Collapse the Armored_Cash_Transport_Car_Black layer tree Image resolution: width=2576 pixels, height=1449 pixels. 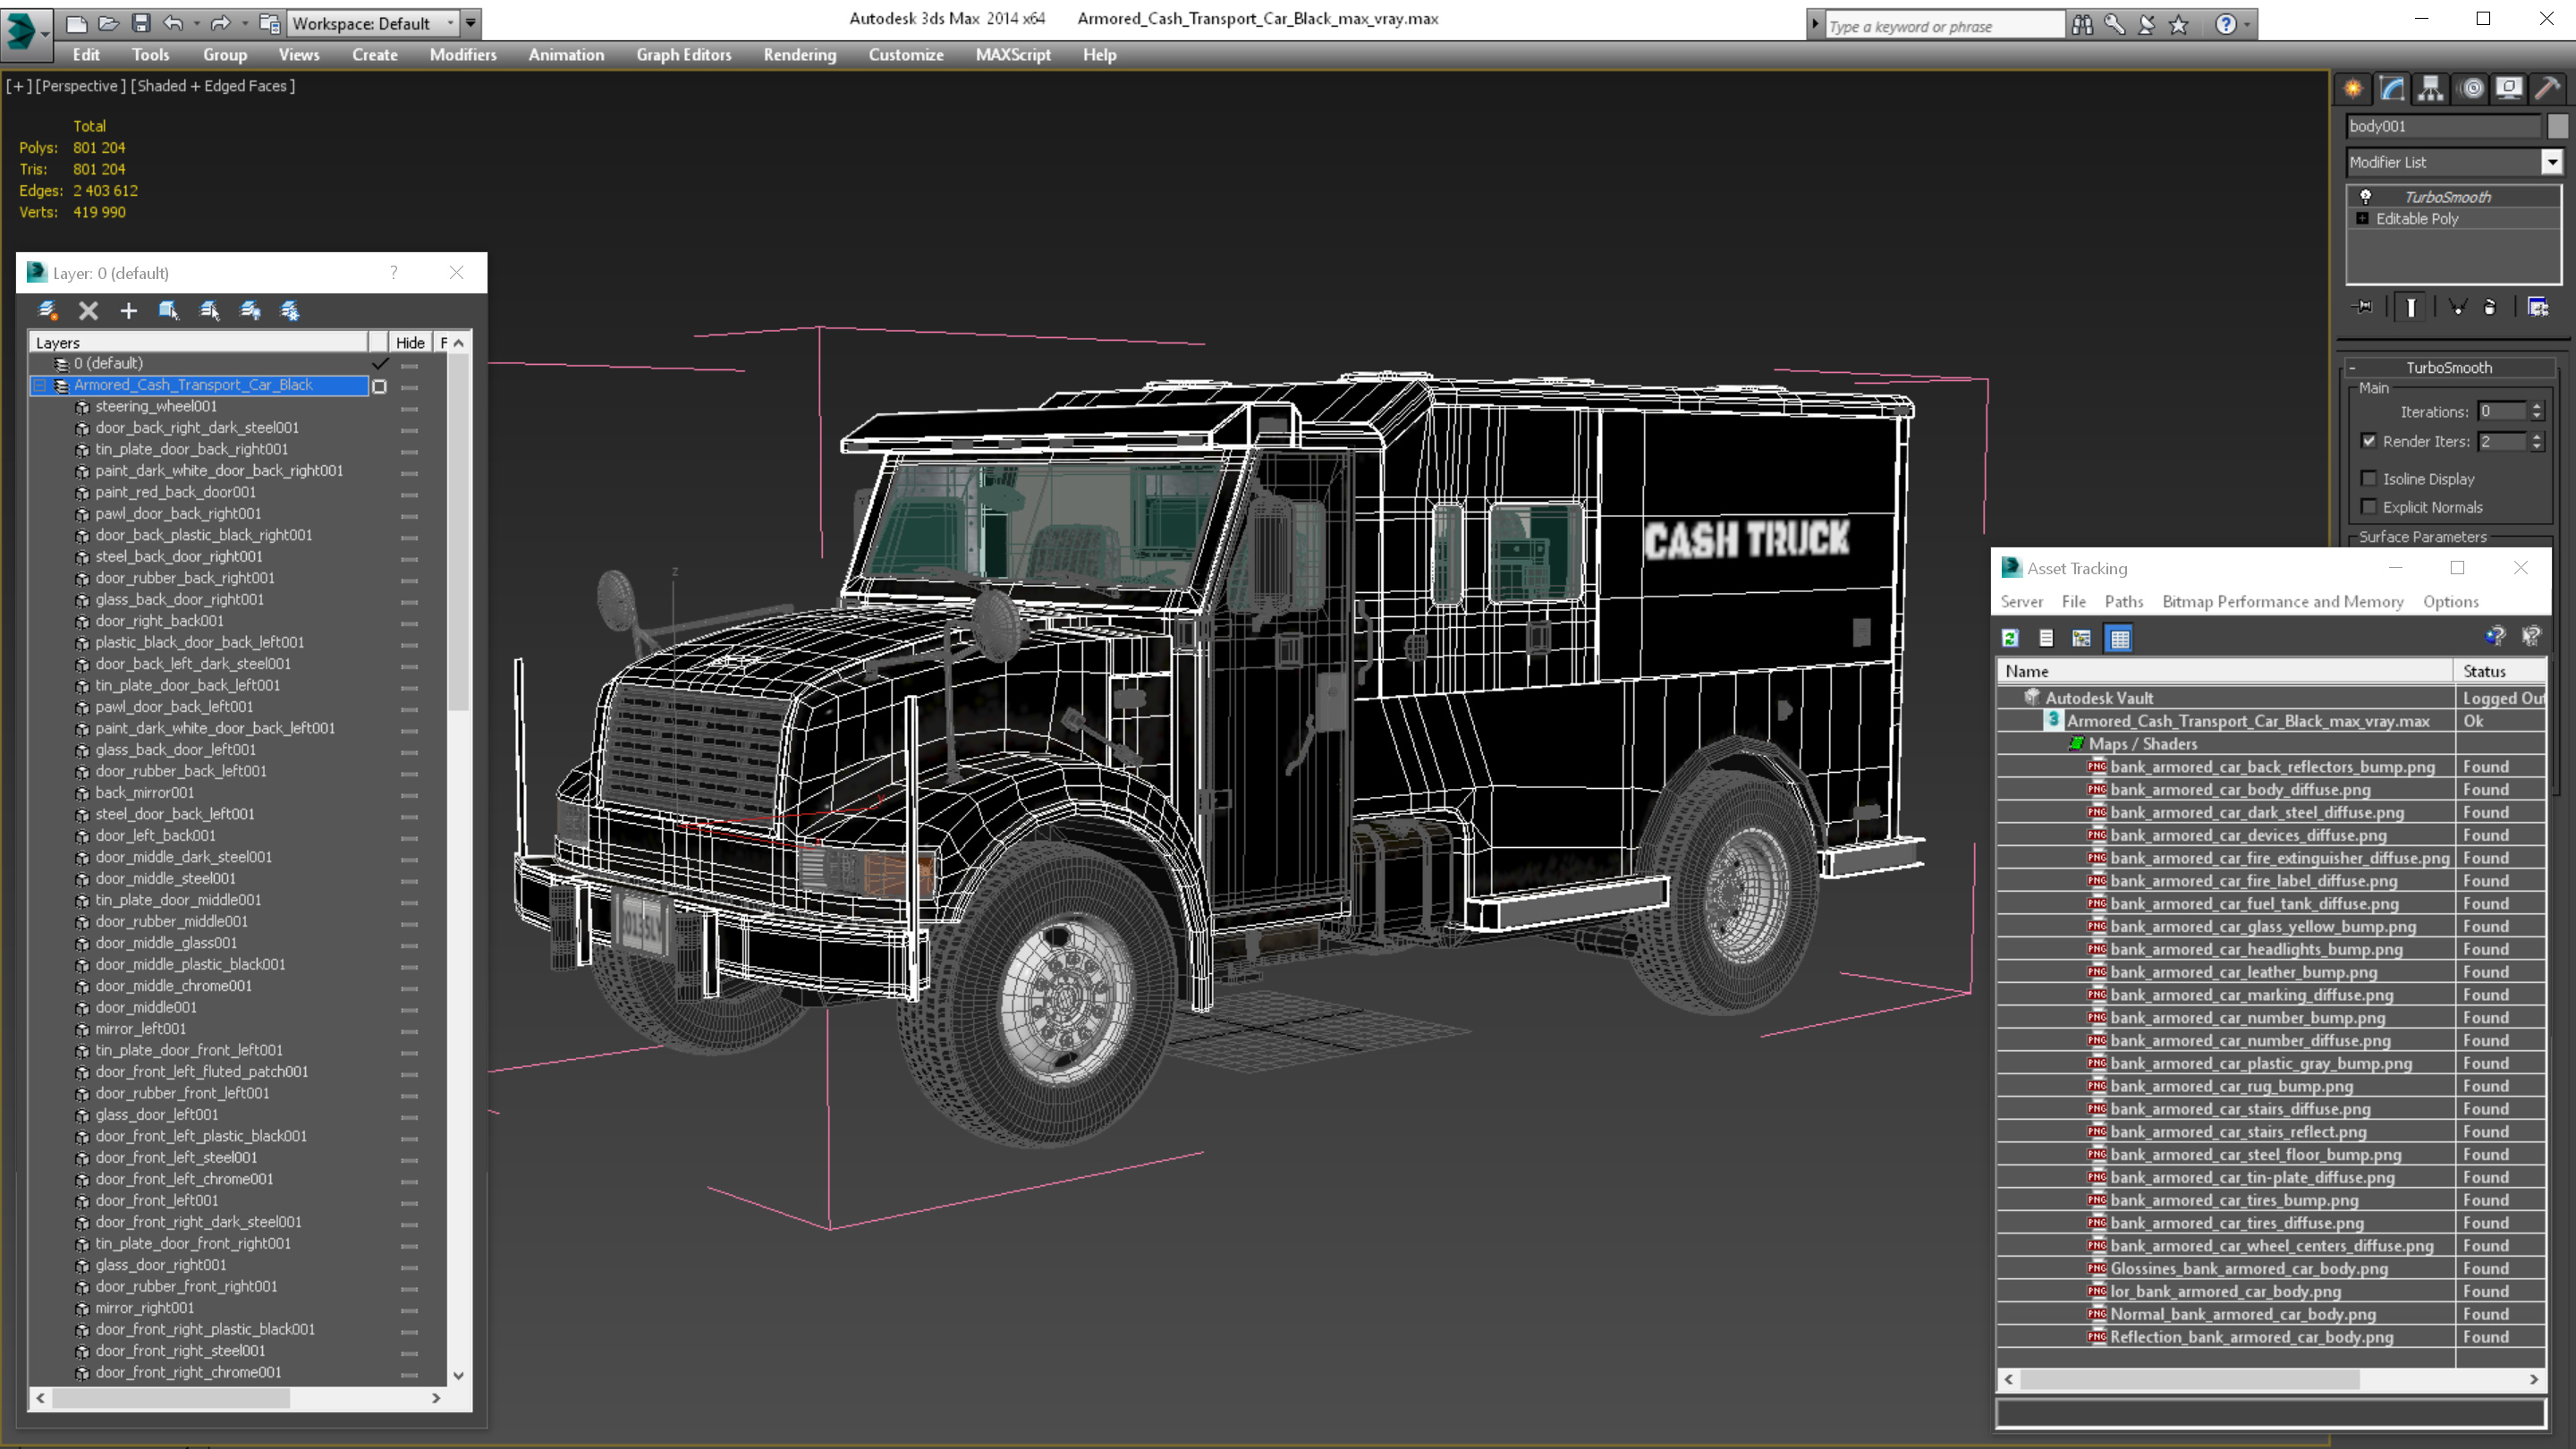pyautogui.click(x=40, y=385)
